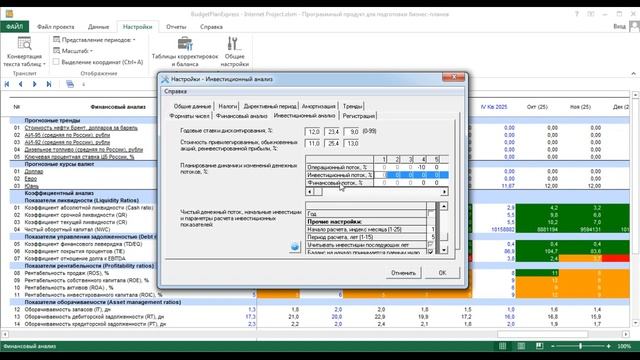Viewport: 640px width, 360px height.
Task: Click scroll-down arrow of parameters list in dialog
Action: coord(444,249)
